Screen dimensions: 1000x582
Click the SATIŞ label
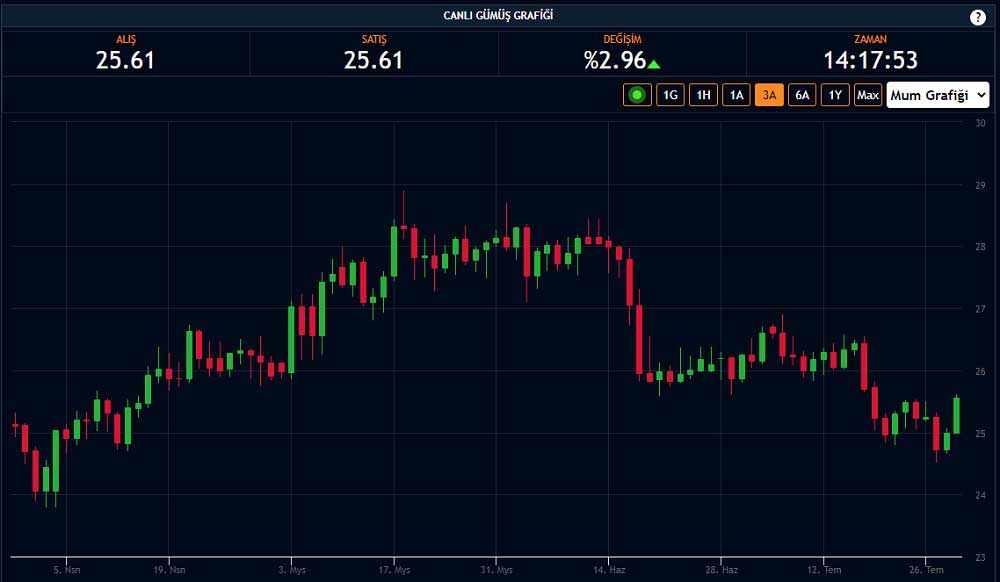pyautogui.click(x=374, y=40)
